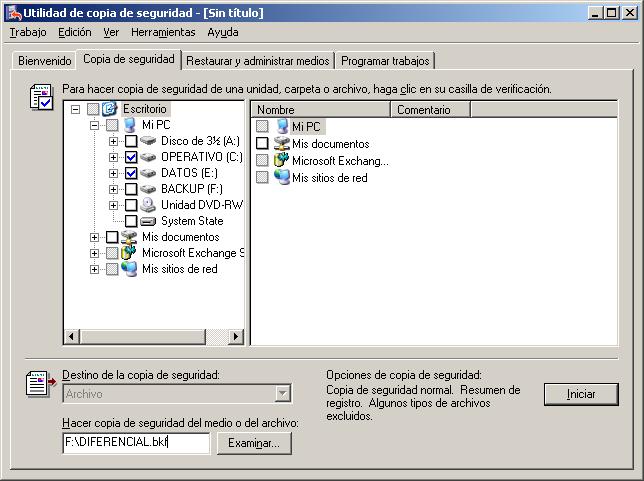Select the Mi PC computer icon in tree

(x=129, y=125)
